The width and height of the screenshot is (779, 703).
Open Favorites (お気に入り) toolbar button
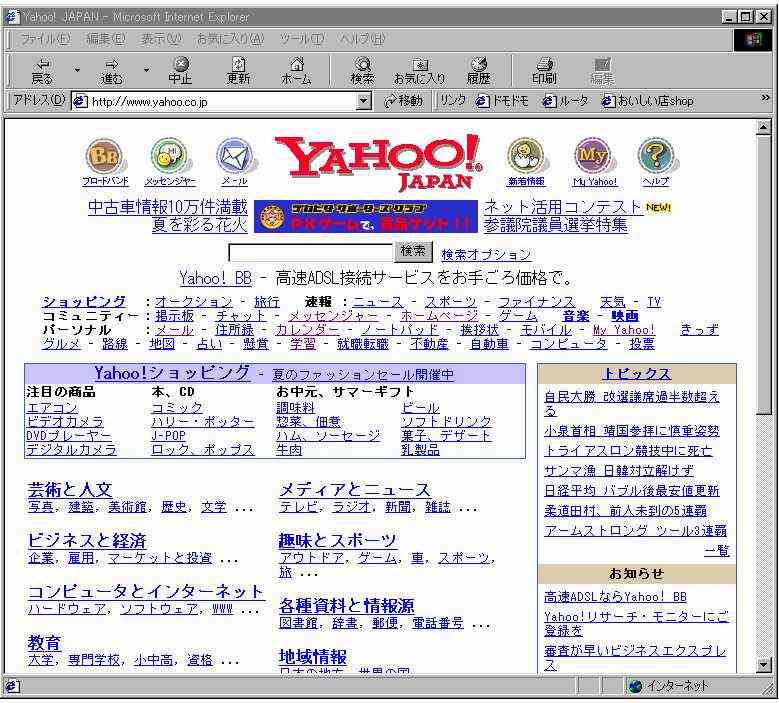coord(420,71)
